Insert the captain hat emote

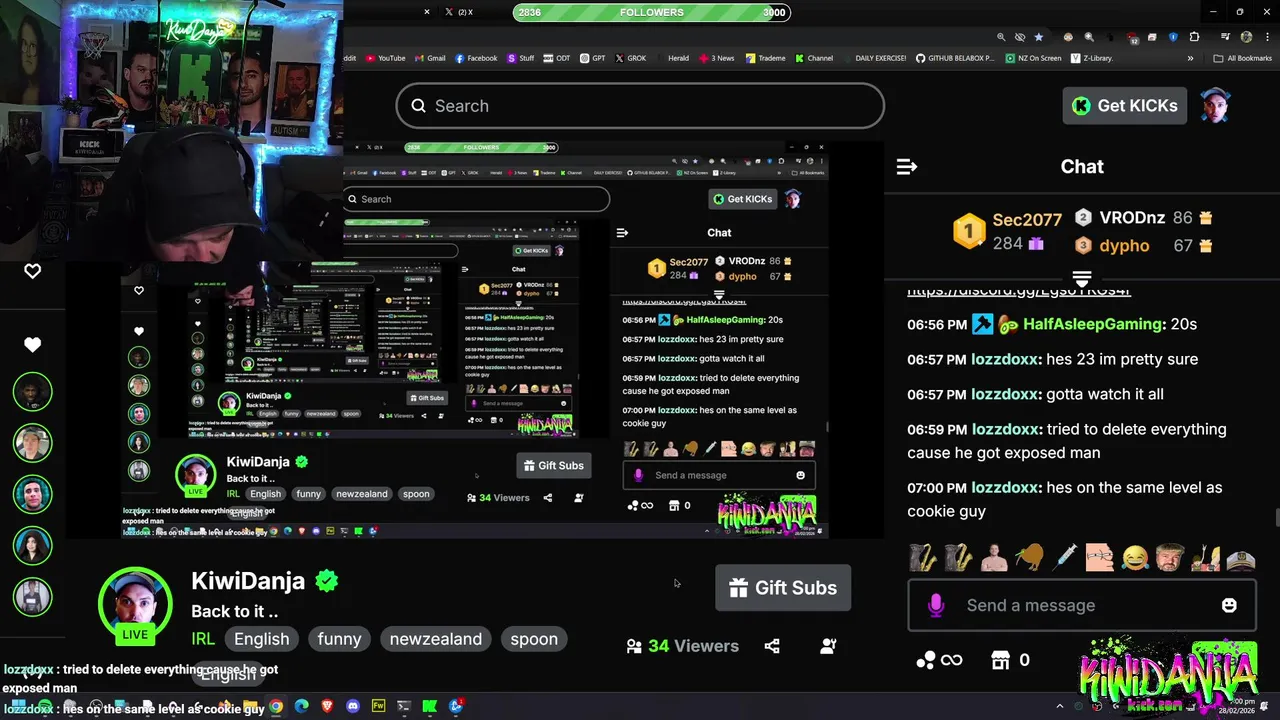click(1241, 558)
